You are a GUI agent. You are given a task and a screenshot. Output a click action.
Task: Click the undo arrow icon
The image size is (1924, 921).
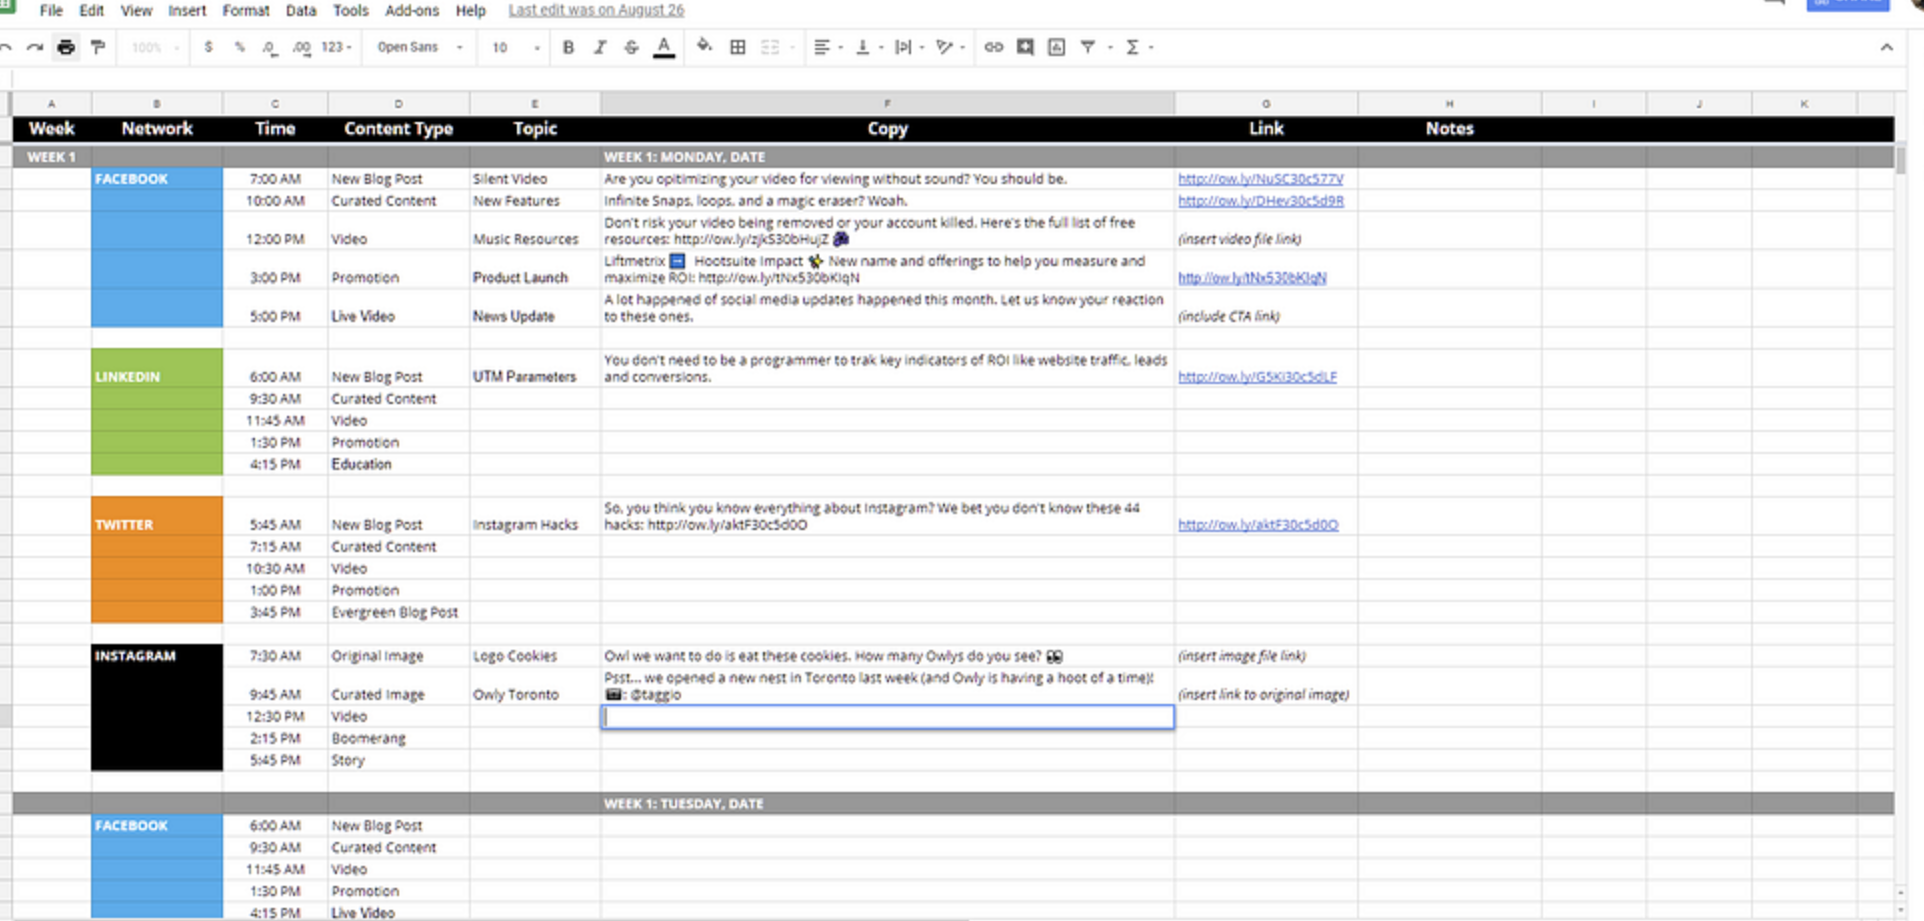click(x=6, y=47)
